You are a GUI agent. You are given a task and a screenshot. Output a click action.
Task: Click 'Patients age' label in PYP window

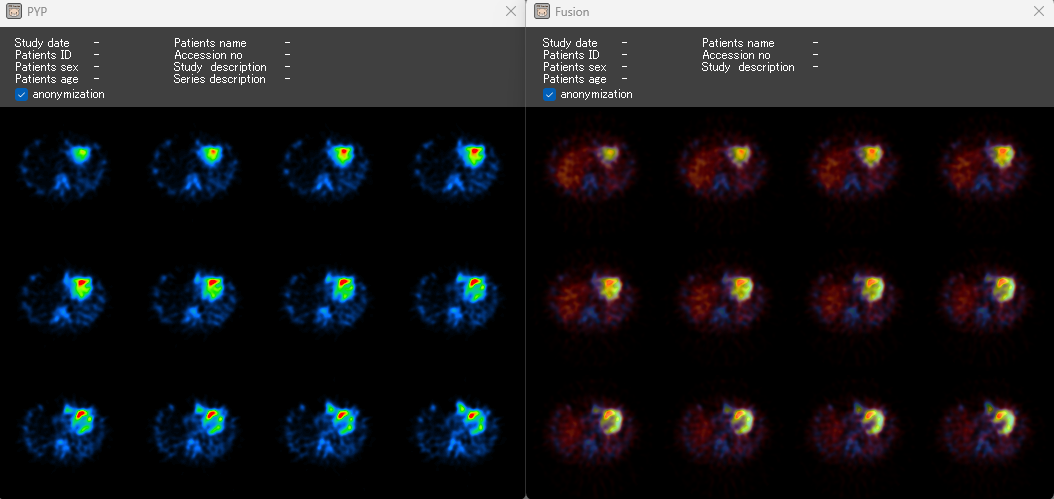46,79
